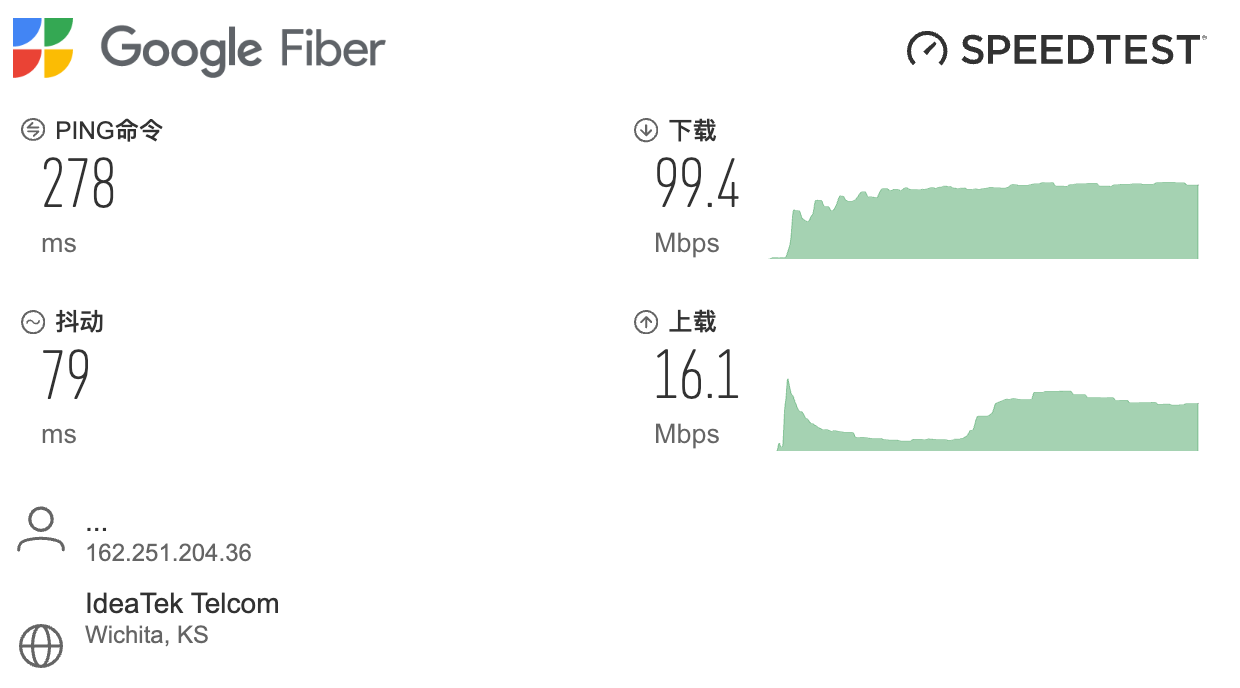Click the SPEEDTEST wordmark
The height and width of the screenshot is (688, 1240).
1080,49
